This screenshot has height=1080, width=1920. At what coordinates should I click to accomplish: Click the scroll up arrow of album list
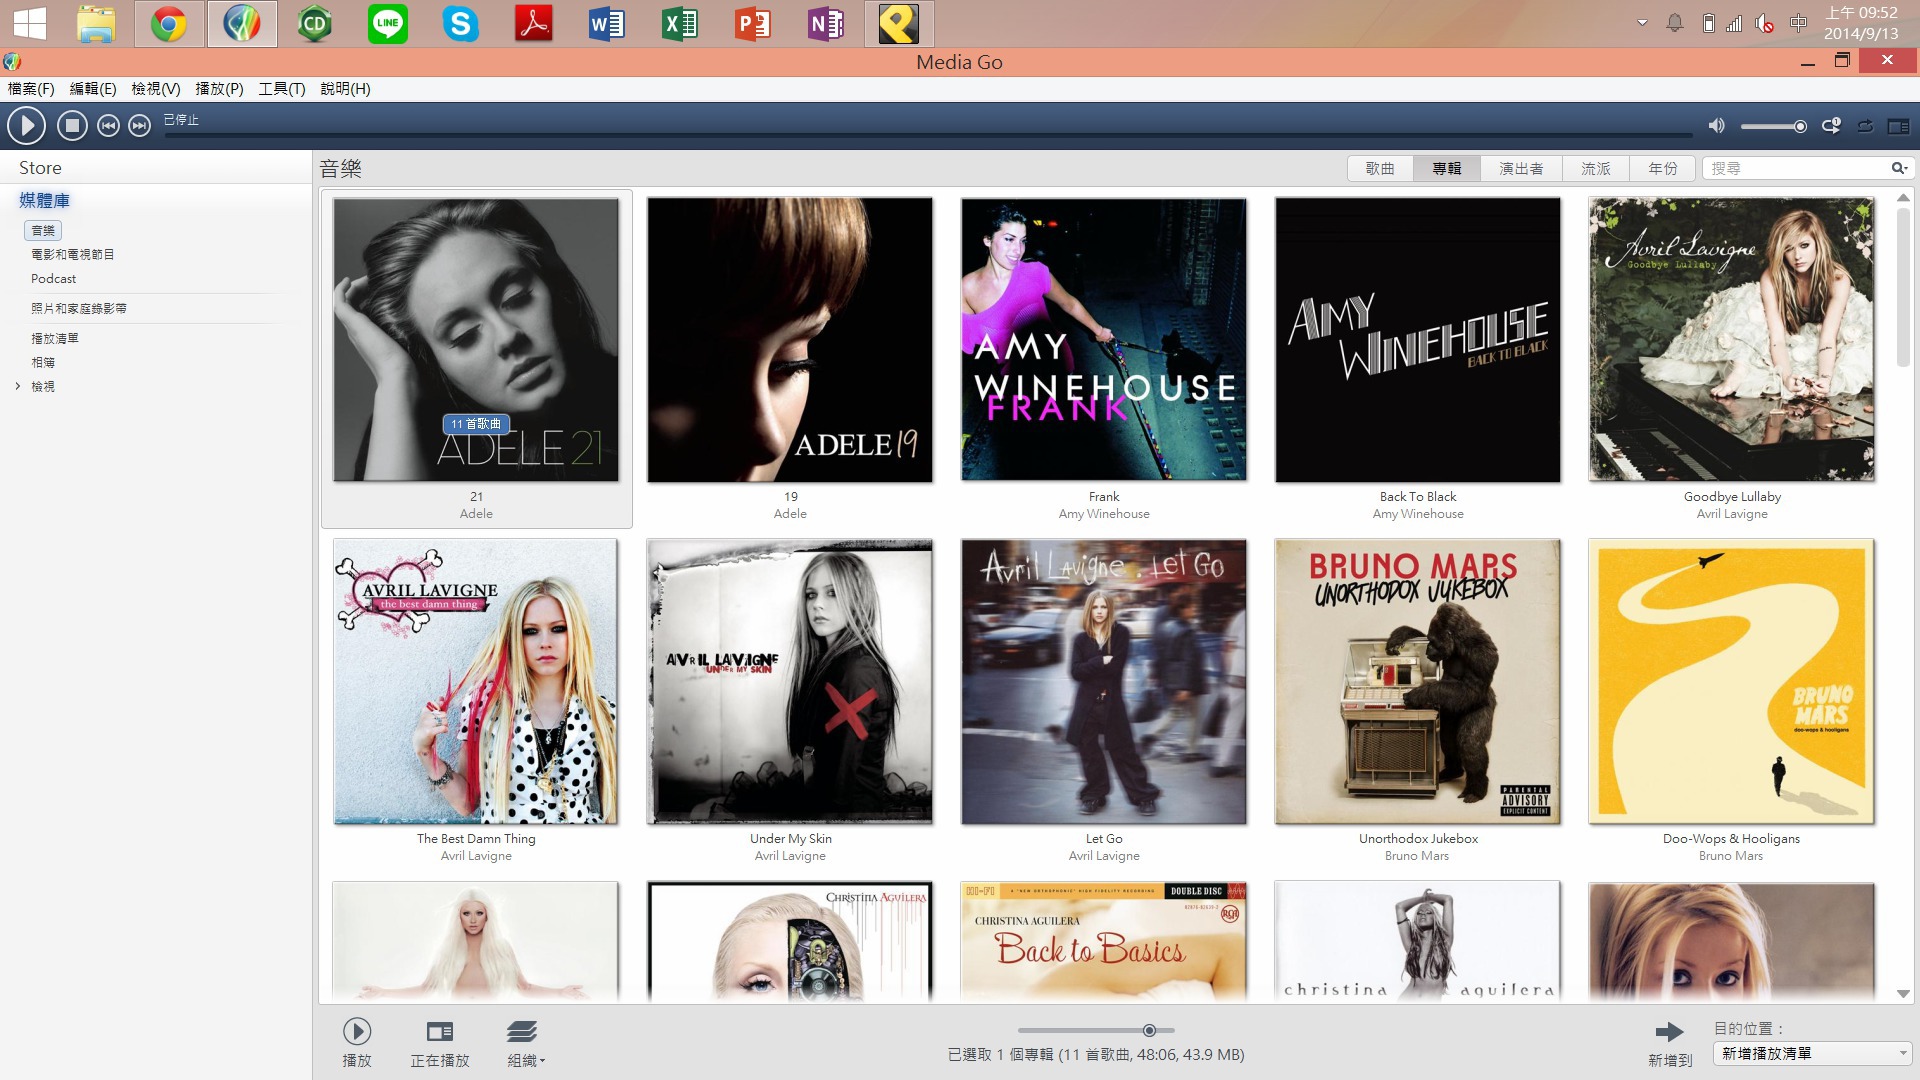coord(1903,197)
